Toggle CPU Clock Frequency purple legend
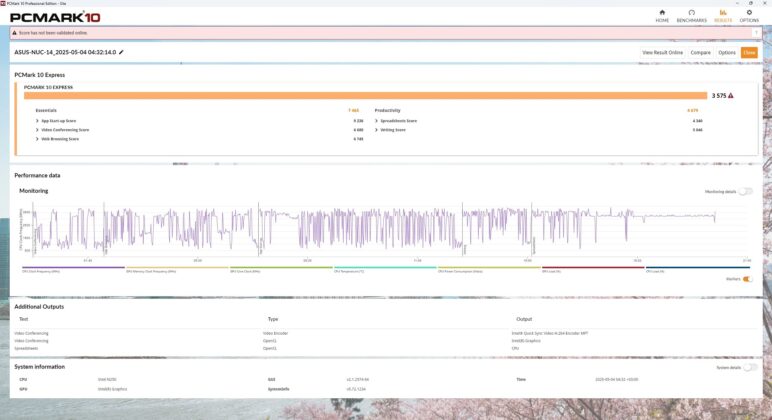The width and height of the screenshot is (772, 420). click(x=73, y=269)
